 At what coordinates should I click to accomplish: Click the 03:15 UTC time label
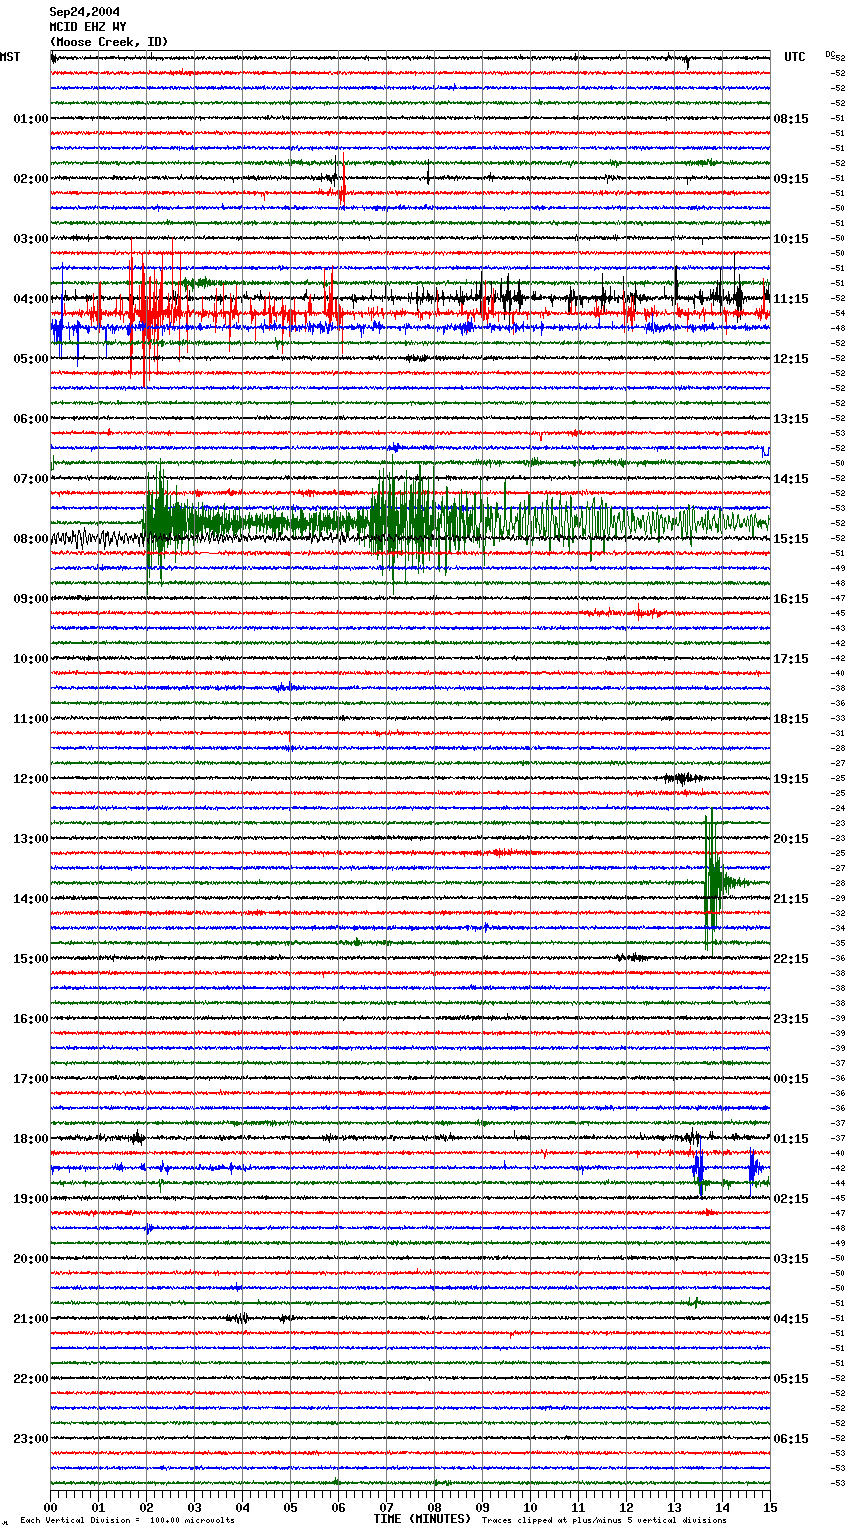click(791, 1259)
